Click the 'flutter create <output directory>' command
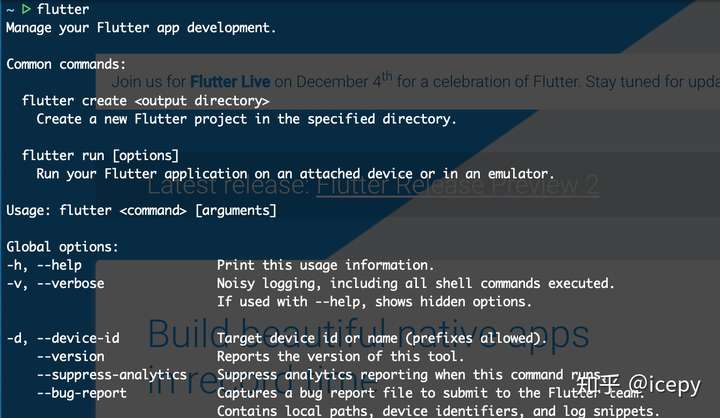 (x=145, y=101)
